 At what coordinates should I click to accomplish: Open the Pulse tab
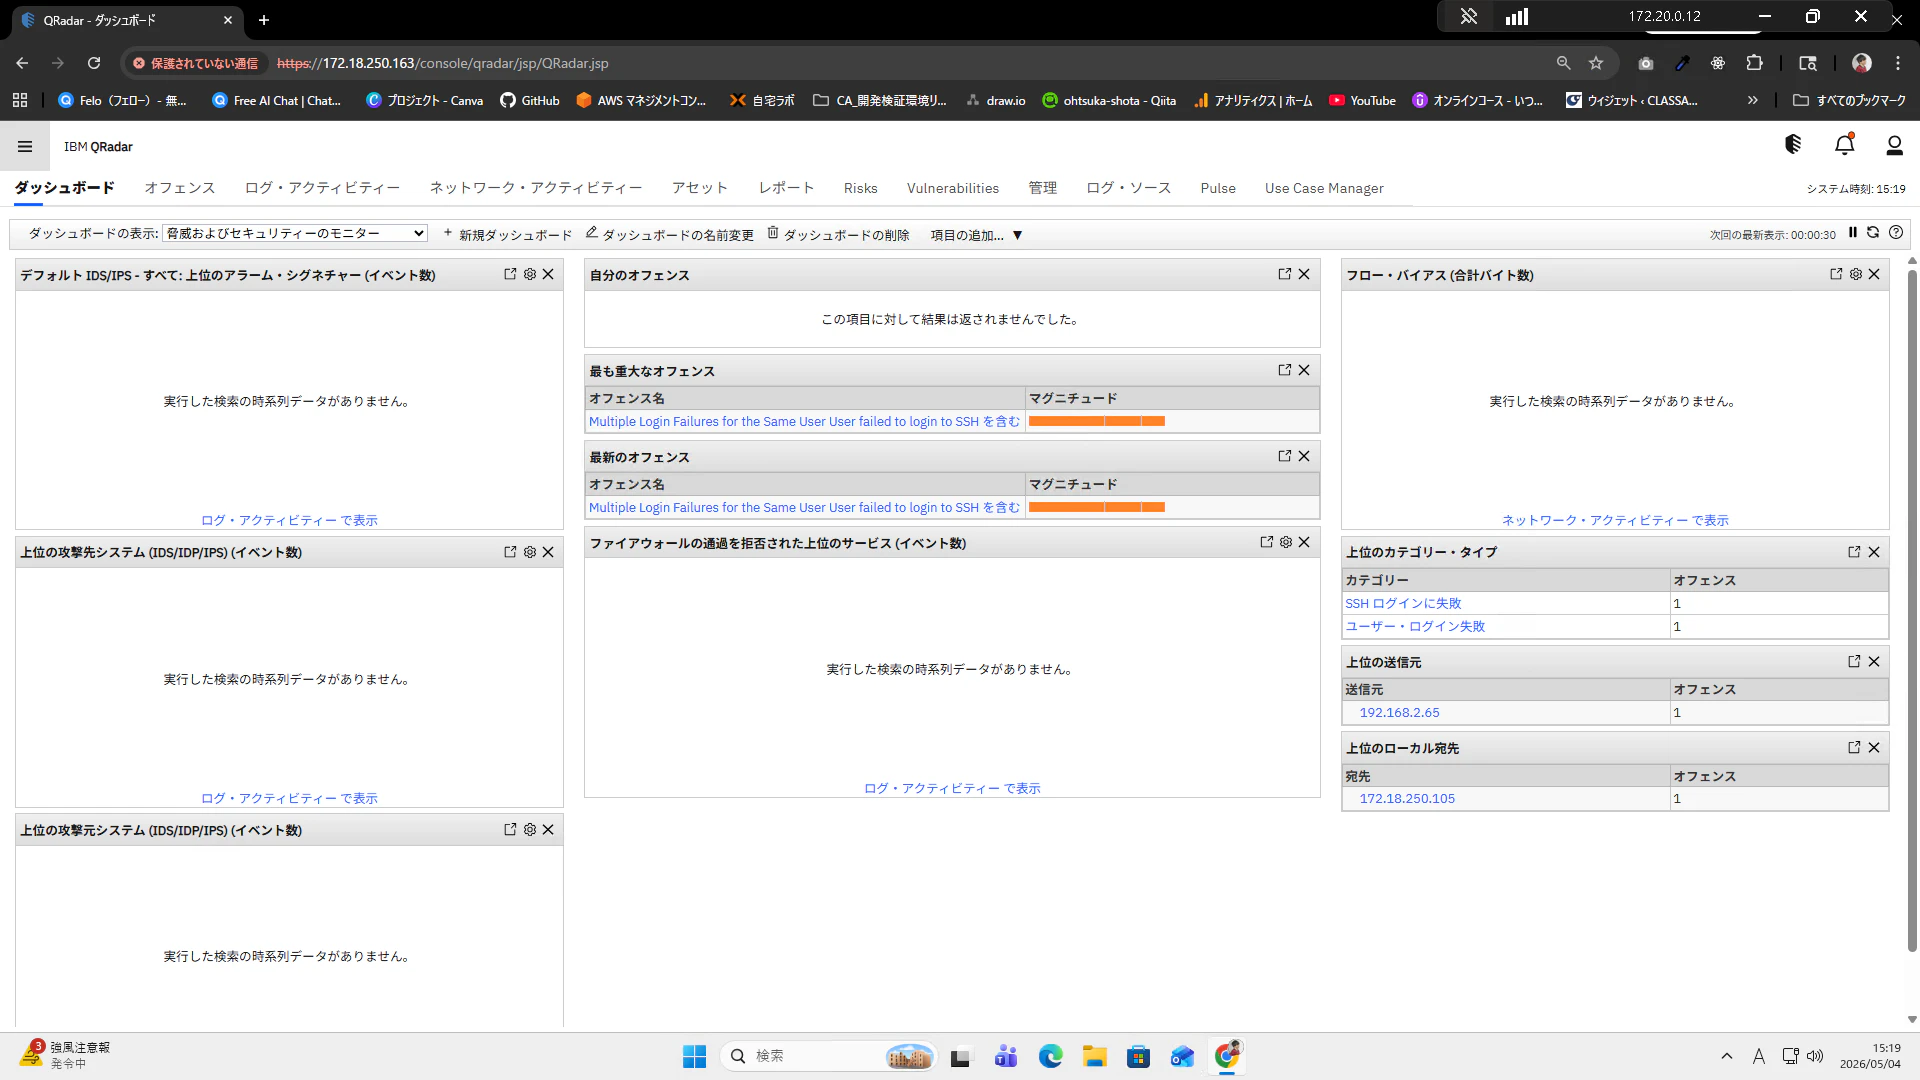pos(1218,188)
